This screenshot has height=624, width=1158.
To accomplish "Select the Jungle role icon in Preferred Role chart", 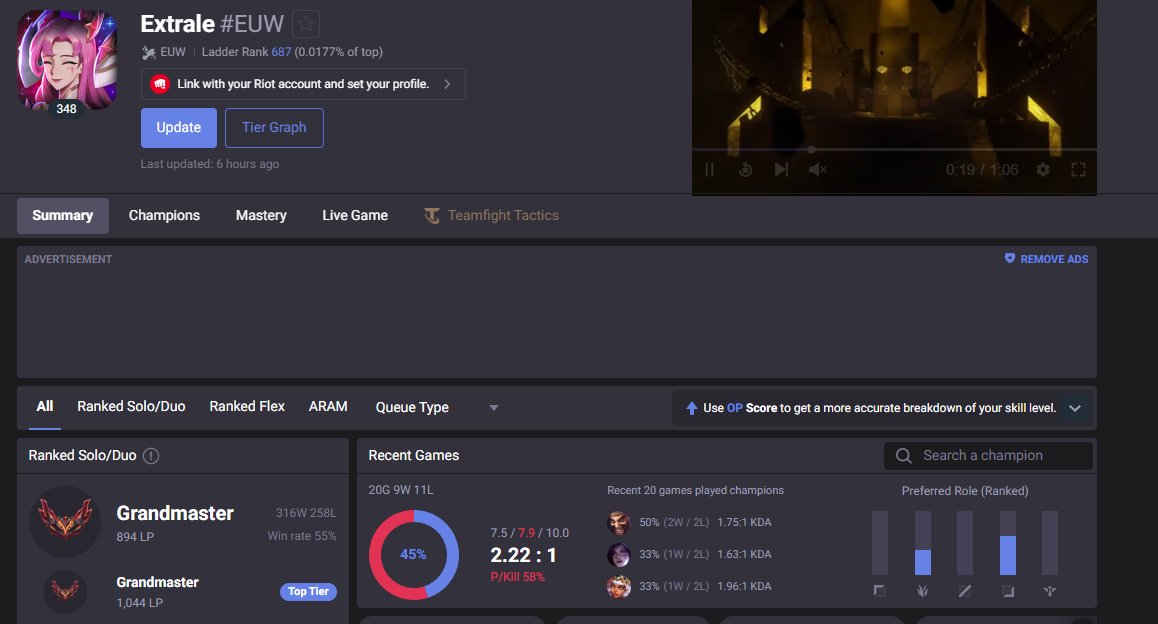I will [922, 591].
